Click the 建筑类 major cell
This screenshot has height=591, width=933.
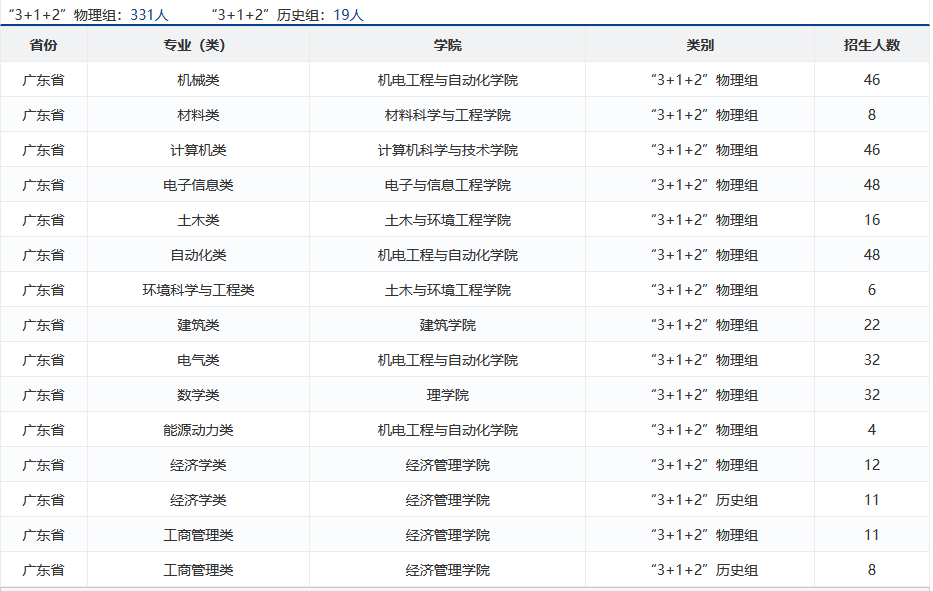pyautogui.click(x=198, y=325)
